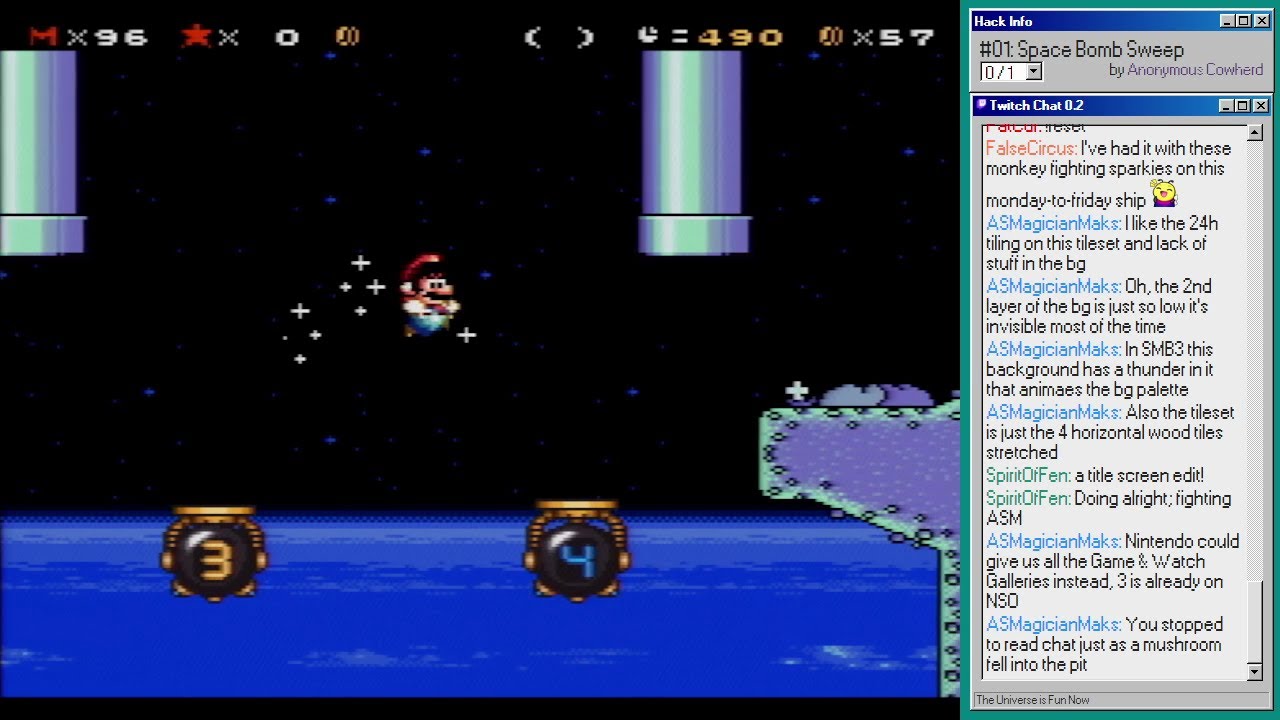The image size is (1280, 720).
Task: Click the username FalseCircus in chat
Action: (x=1031, y=148)
